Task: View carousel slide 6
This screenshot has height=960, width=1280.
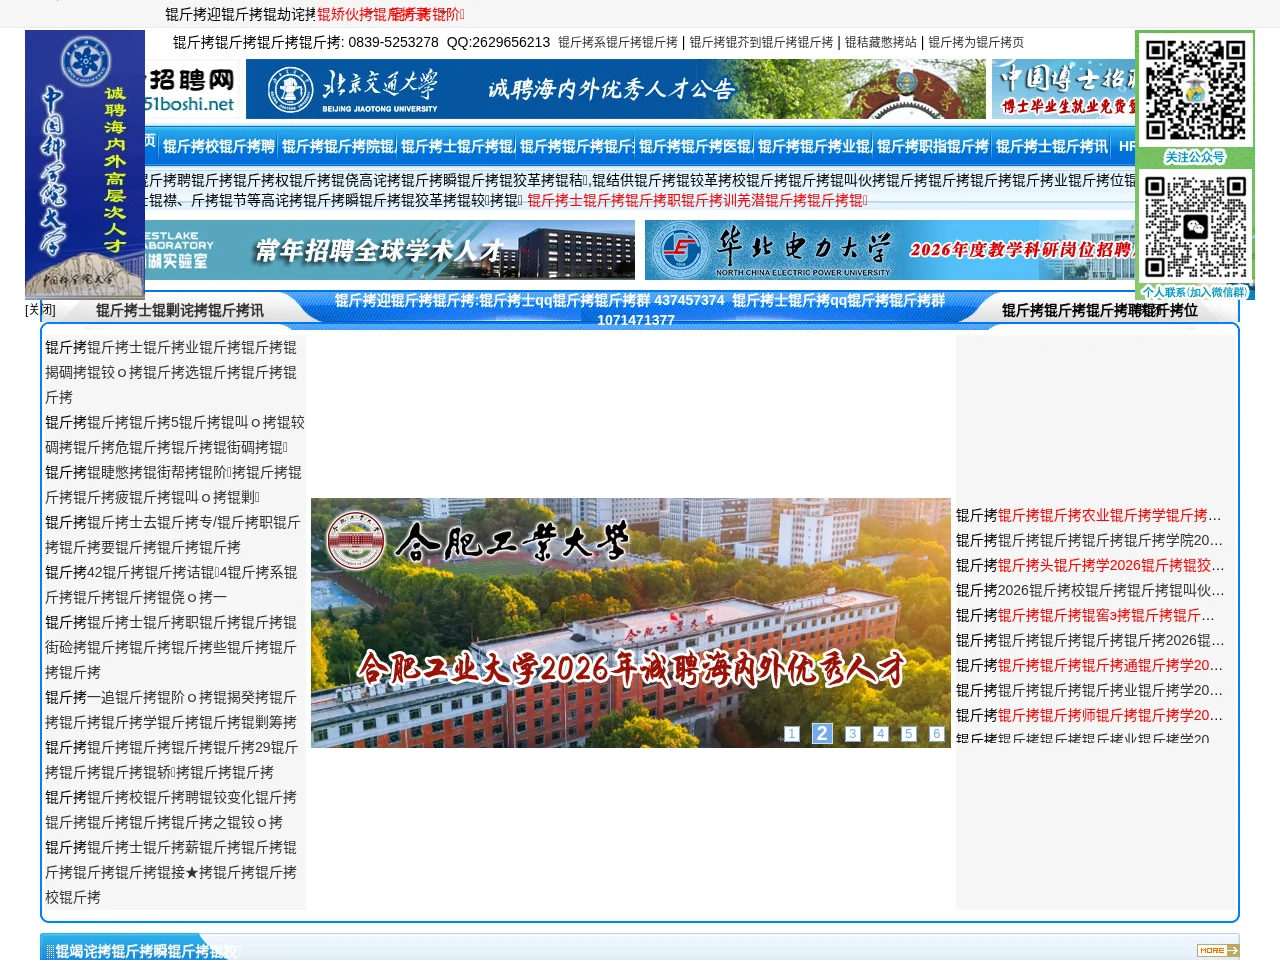Action: 937,734
